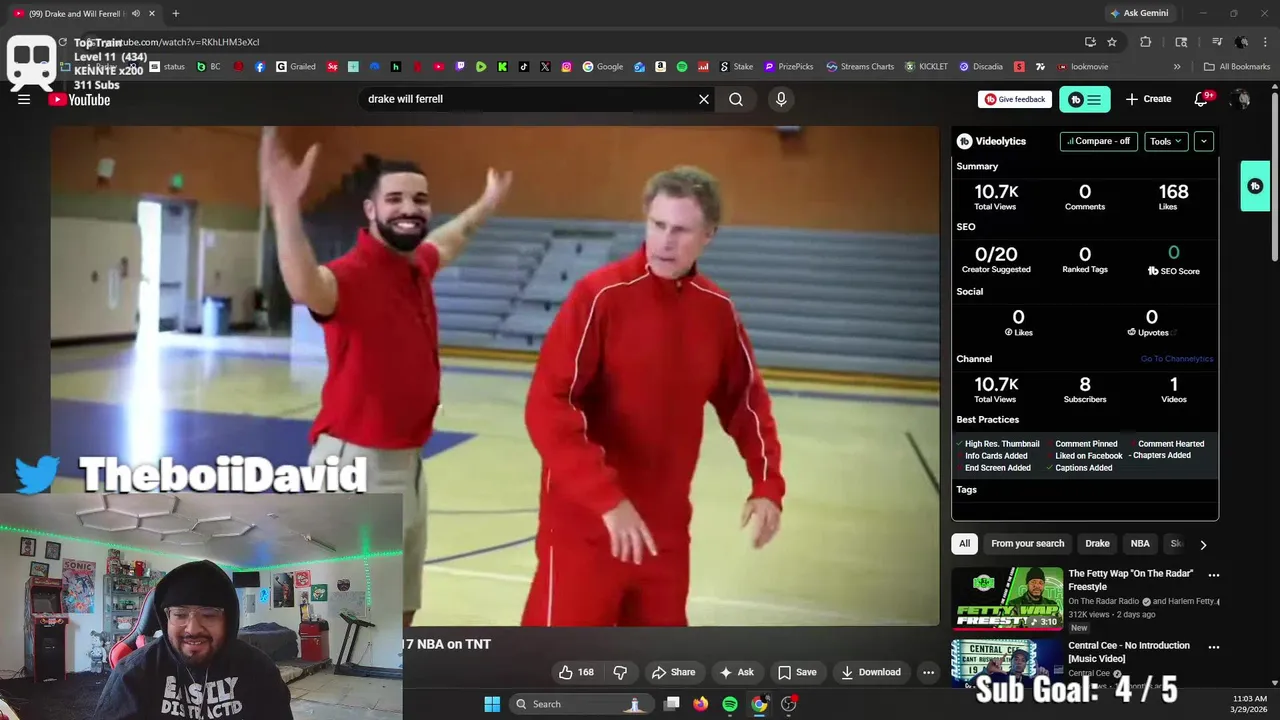The height and width of the screenshot is (720, 1280).
Task: Switch to Chrome in the taskbar
Action: click(759, 704)
